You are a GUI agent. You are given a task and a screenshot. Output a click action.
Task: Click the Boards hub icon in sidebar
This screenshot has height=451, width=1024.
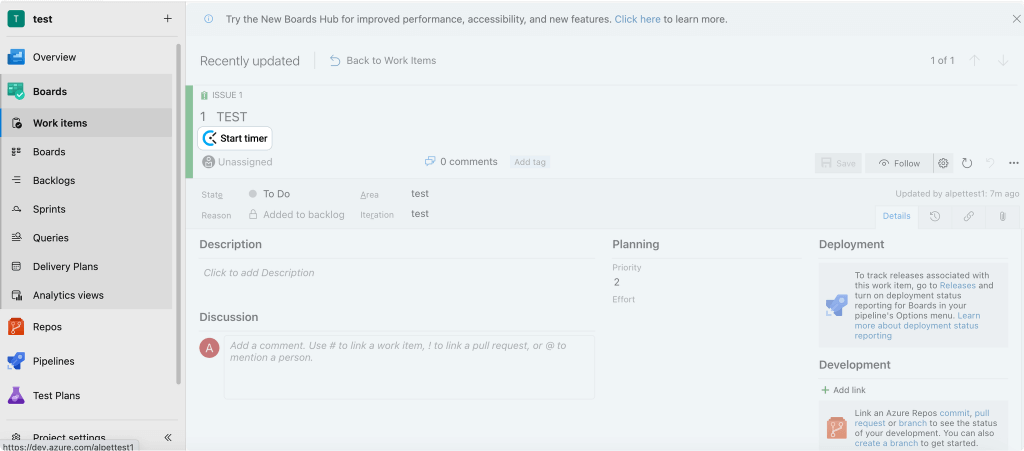(16, 91)
